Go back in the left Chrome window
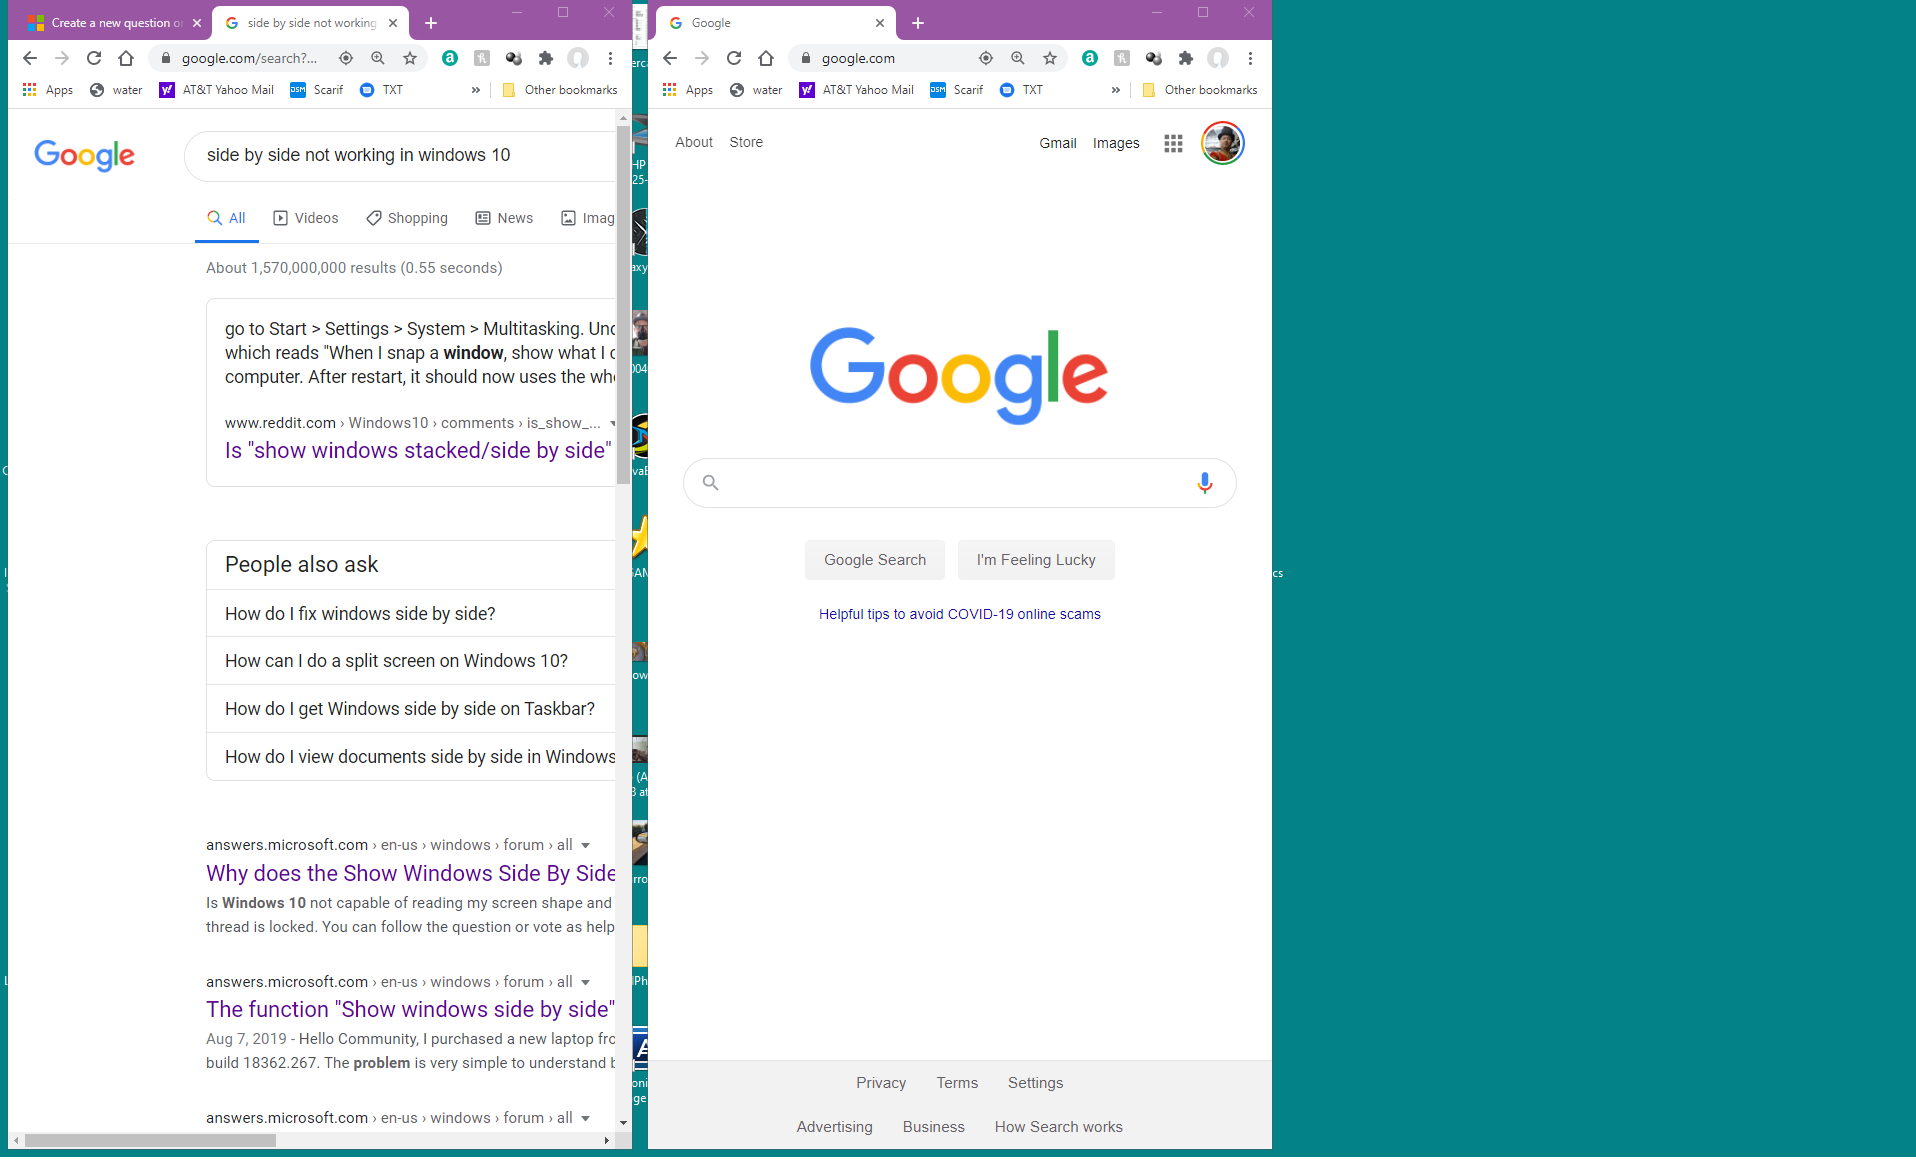1916x1159 pixels. pos(30,58)
